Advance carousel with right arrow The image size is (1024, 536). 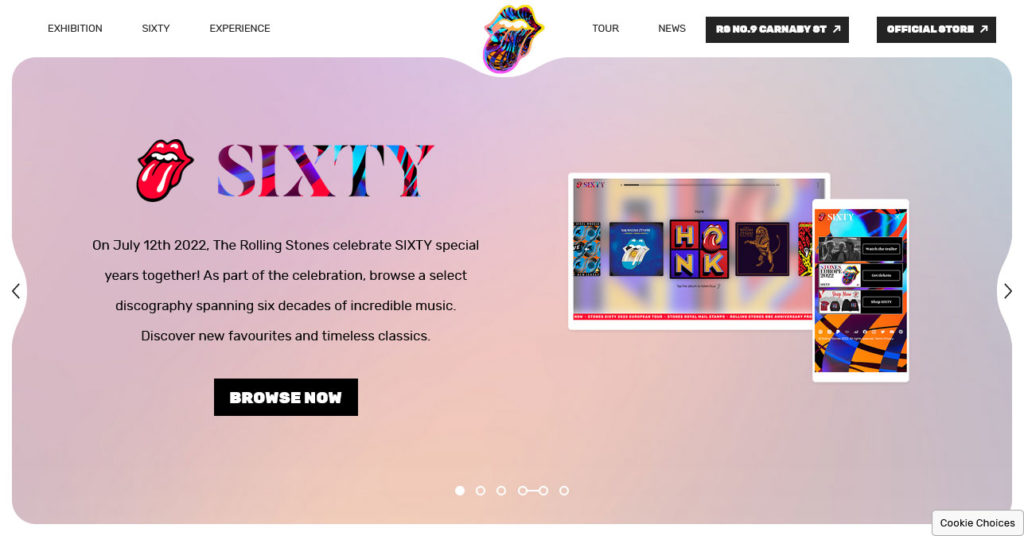[x=1008, y=291]
